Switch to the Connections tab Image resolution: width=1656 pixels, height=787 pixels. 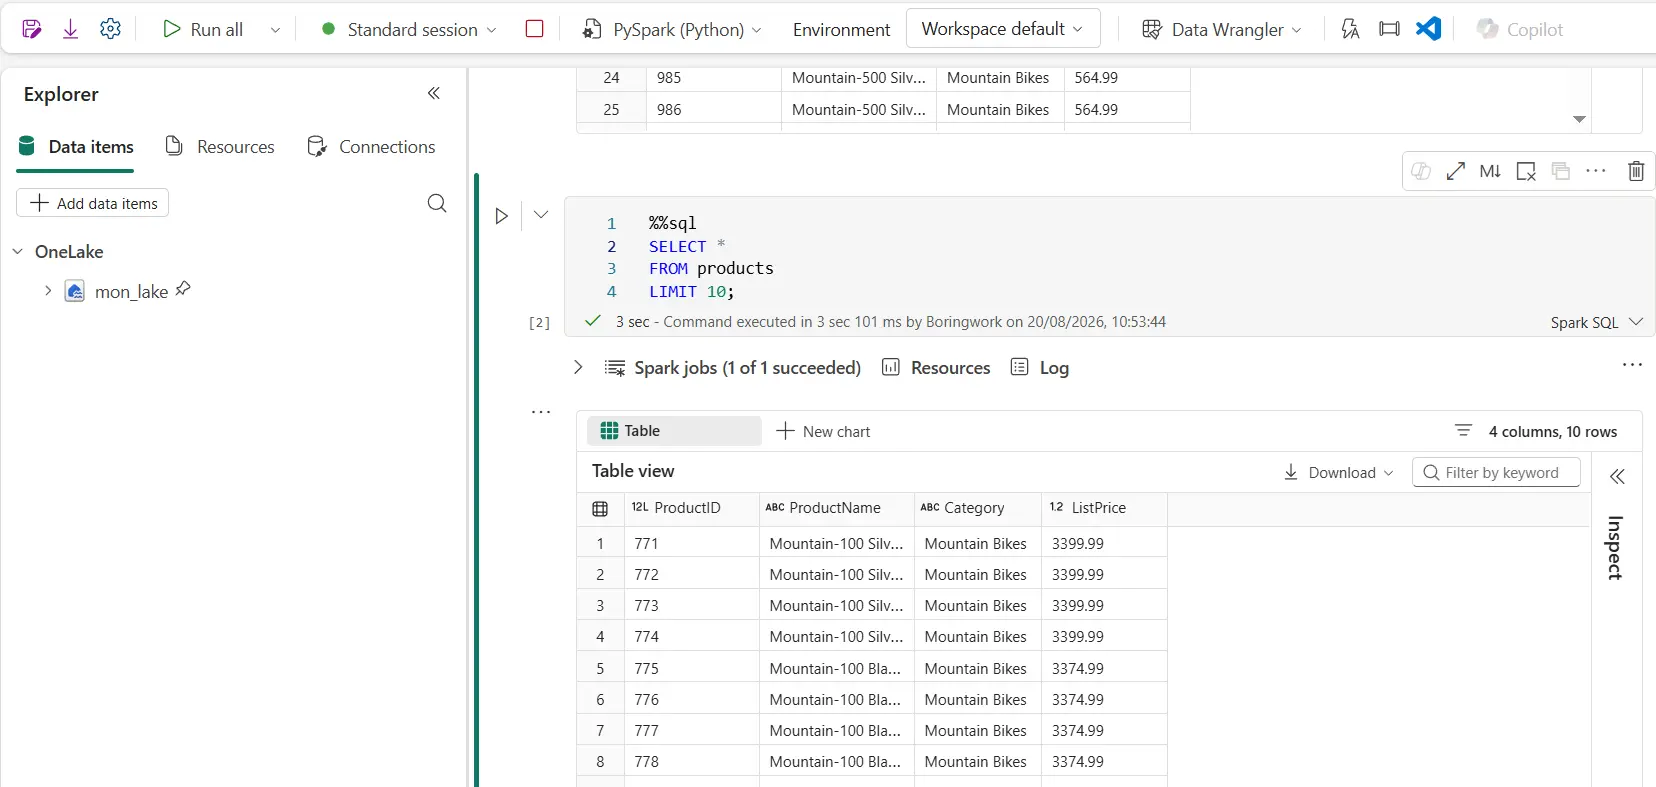(371, 147)
